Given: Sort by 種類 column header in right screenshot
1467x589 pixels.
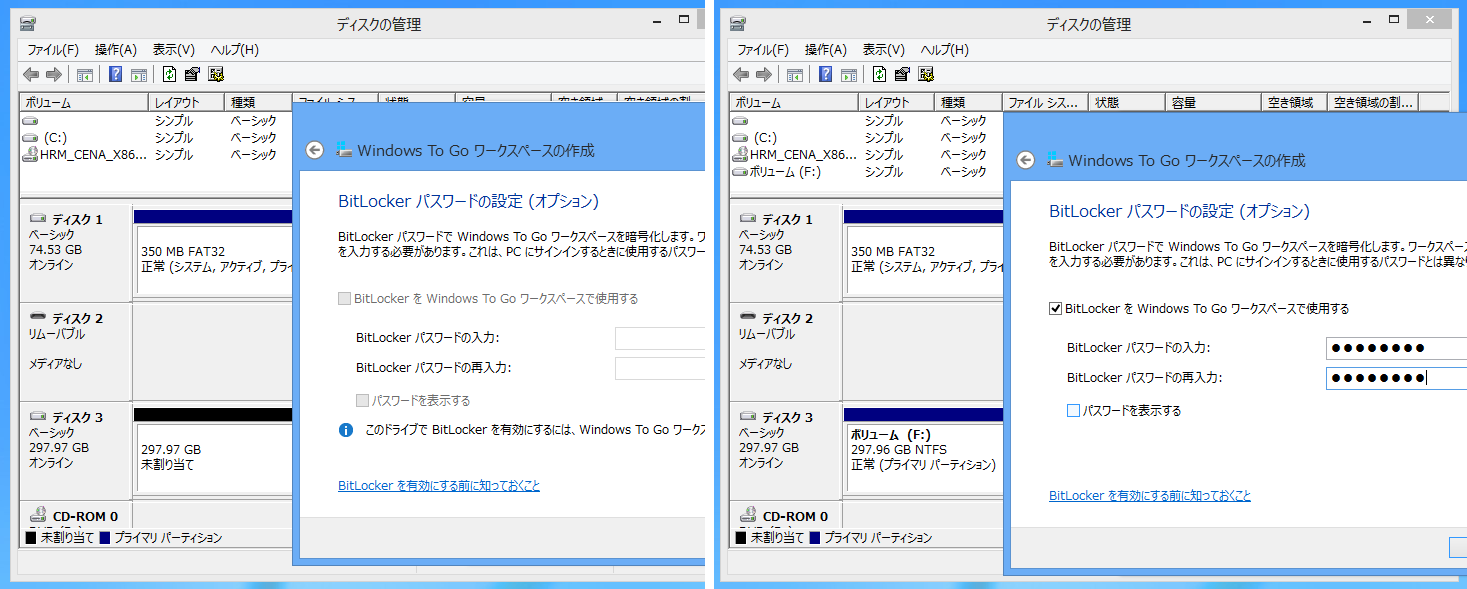Looking at the screenshot, I should coord(968,102).
